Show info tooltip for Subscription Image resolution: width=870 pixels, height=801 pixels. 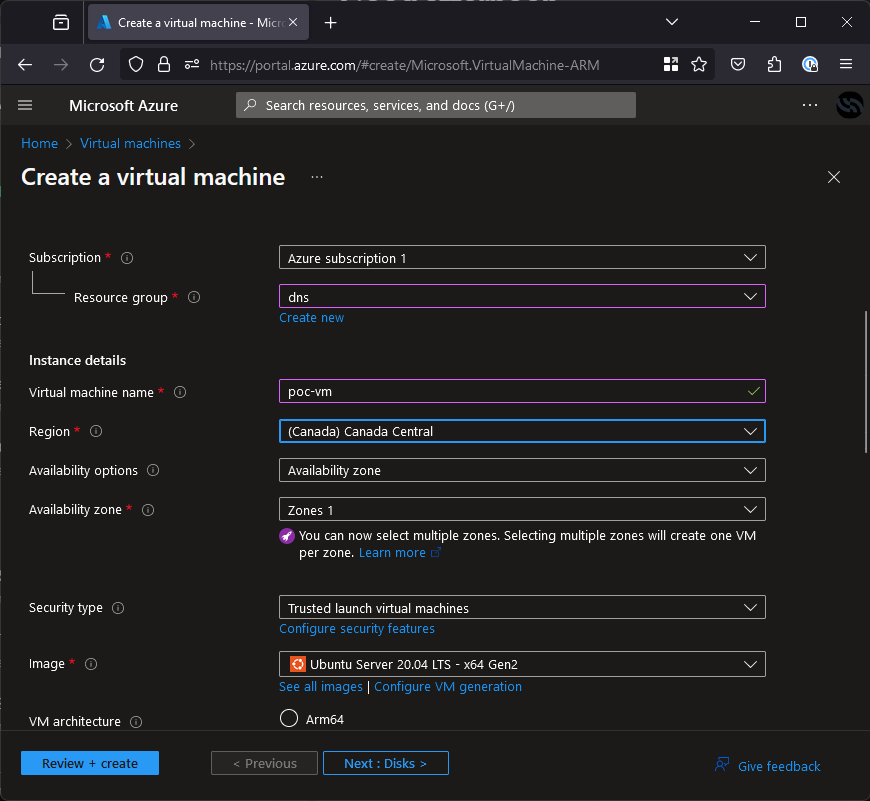tap(127, 258)
